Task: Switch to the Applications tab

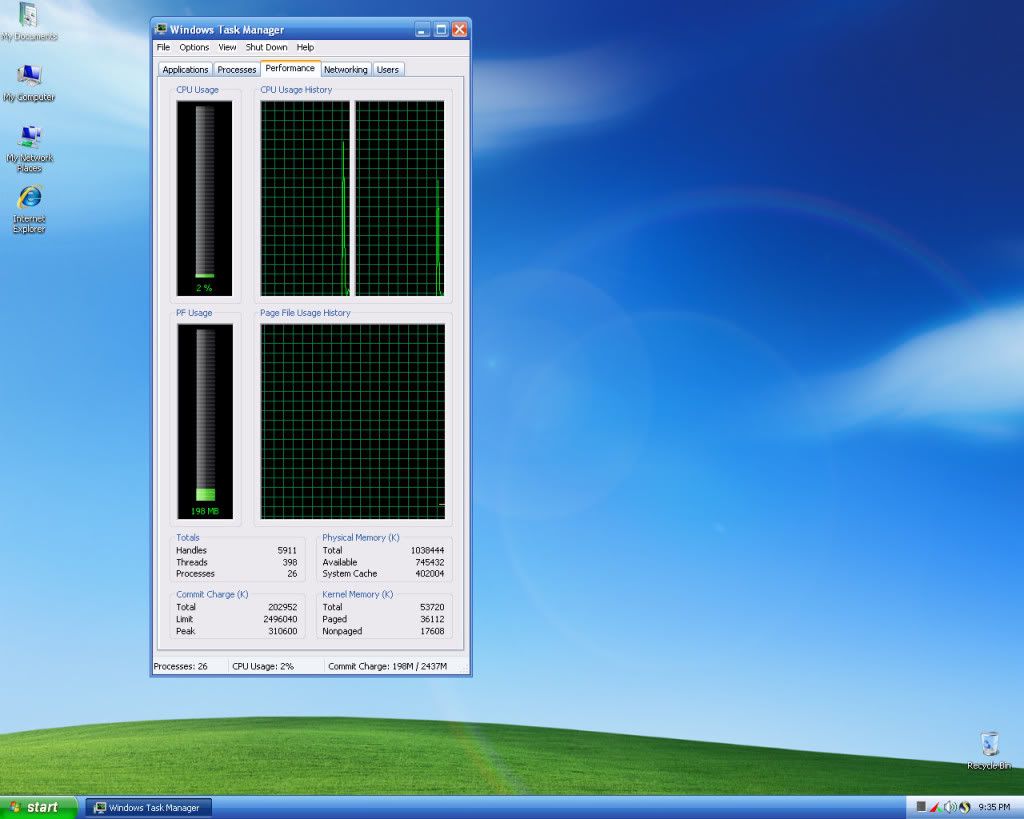Action: (x=185, y=69)
